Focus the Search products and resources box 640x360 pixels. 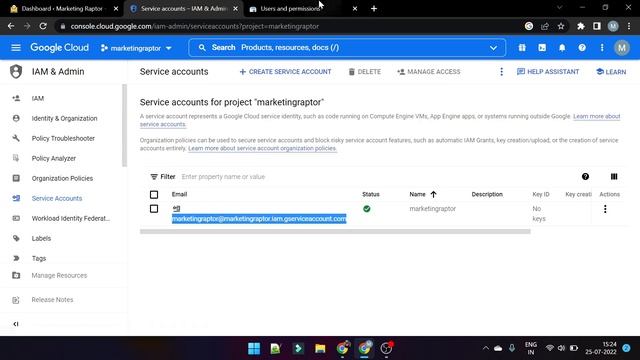pyautogui.click(x=347, y=48)
